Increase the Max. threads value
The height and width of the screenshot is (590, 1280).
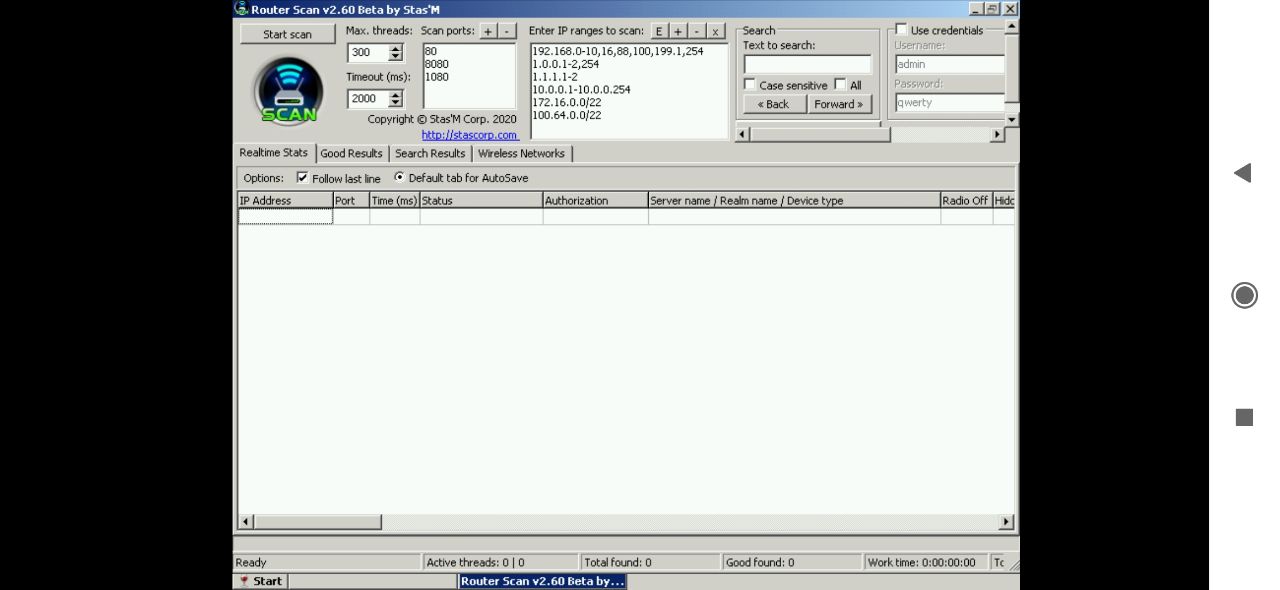[x=396, y=49]
